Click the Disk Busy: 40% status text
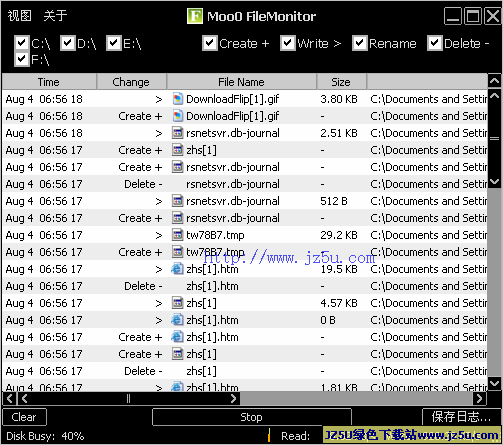The image size is (503, 445). click(45, 436)
